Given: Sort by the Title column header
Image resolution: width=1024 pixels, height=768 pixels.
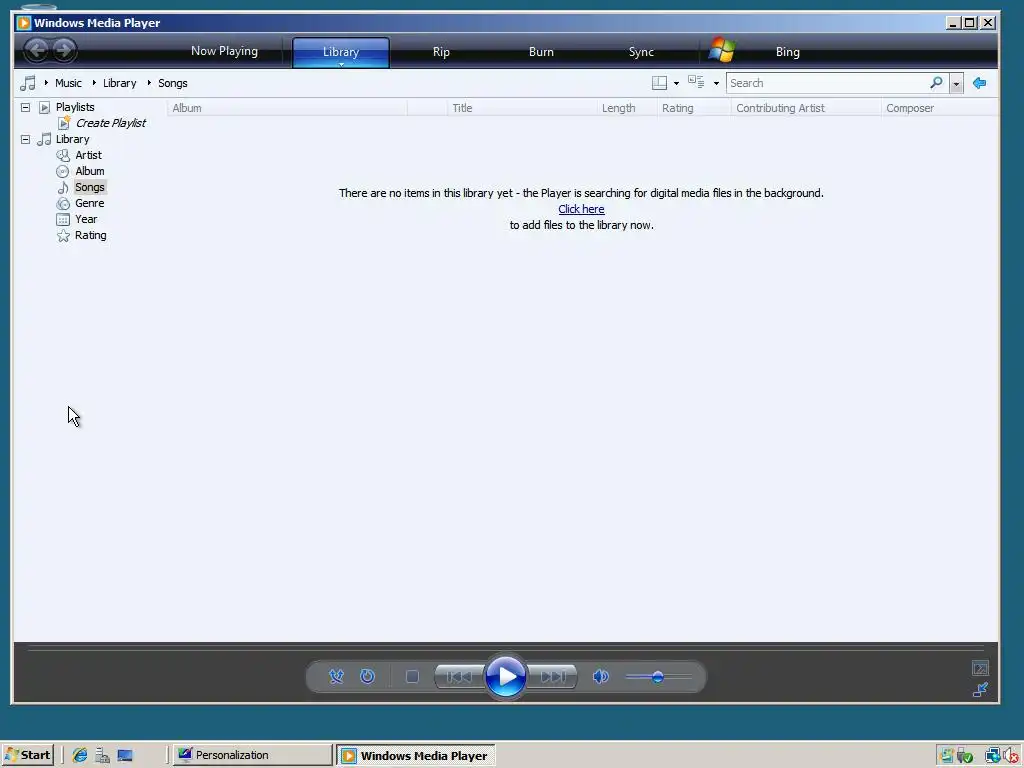Looking at the screenshot, I should point(522,108).
